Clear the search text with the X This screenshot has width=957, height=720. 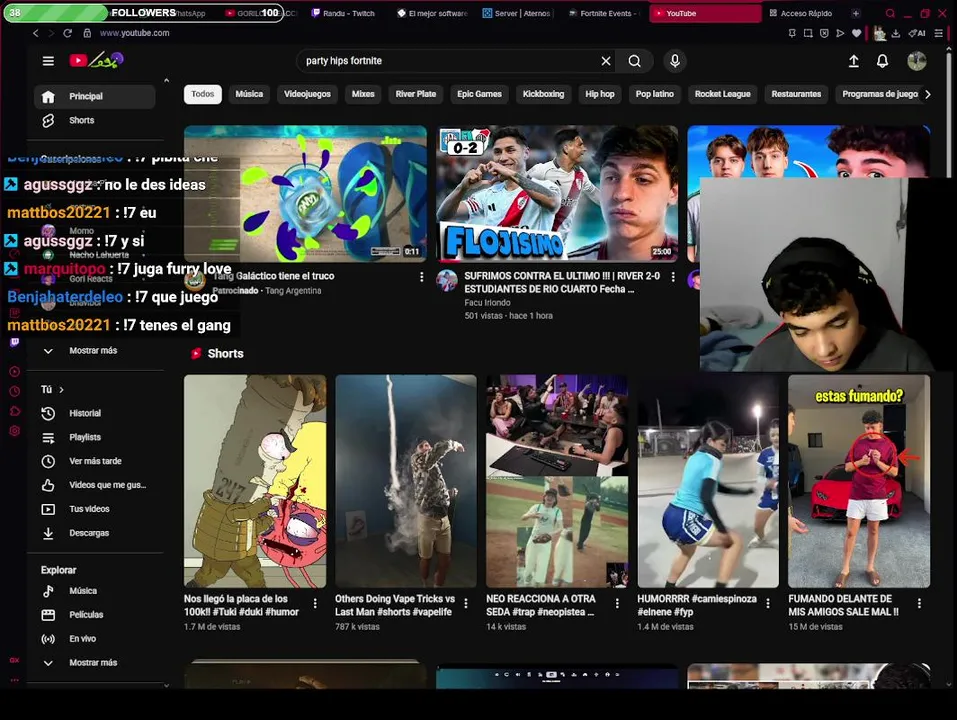[x=605, y=61]
